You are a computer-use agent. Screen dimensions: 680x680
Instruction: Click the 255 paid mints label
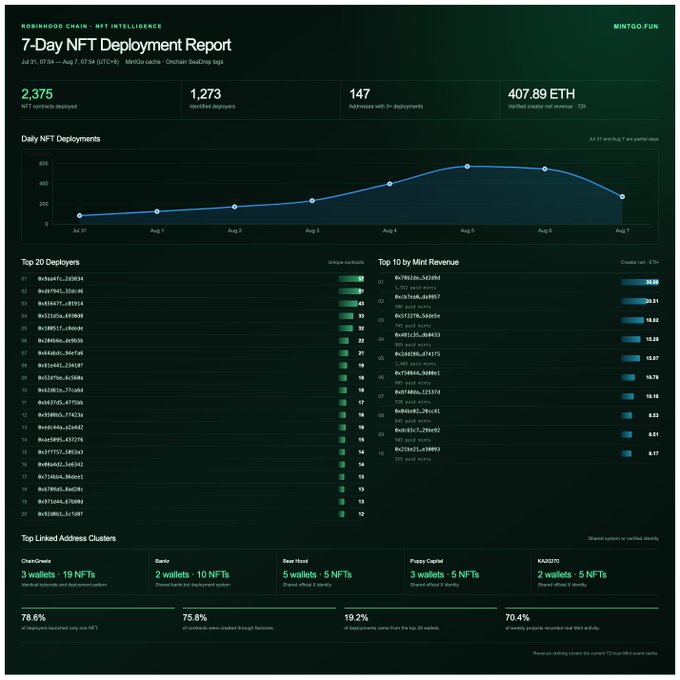412,459
